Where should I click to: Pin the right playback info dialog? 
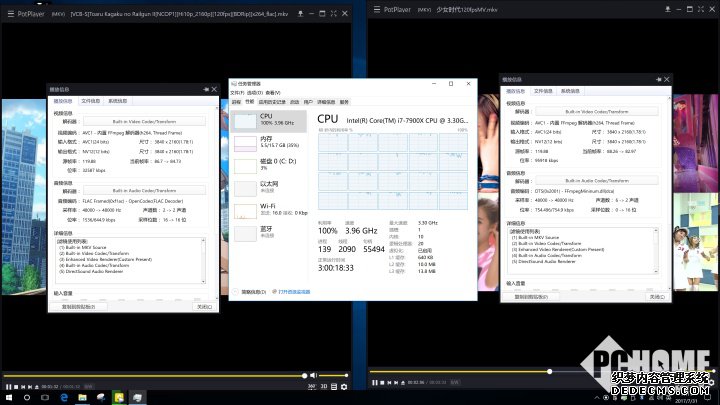pyautogui.click(x=658, y=79)
